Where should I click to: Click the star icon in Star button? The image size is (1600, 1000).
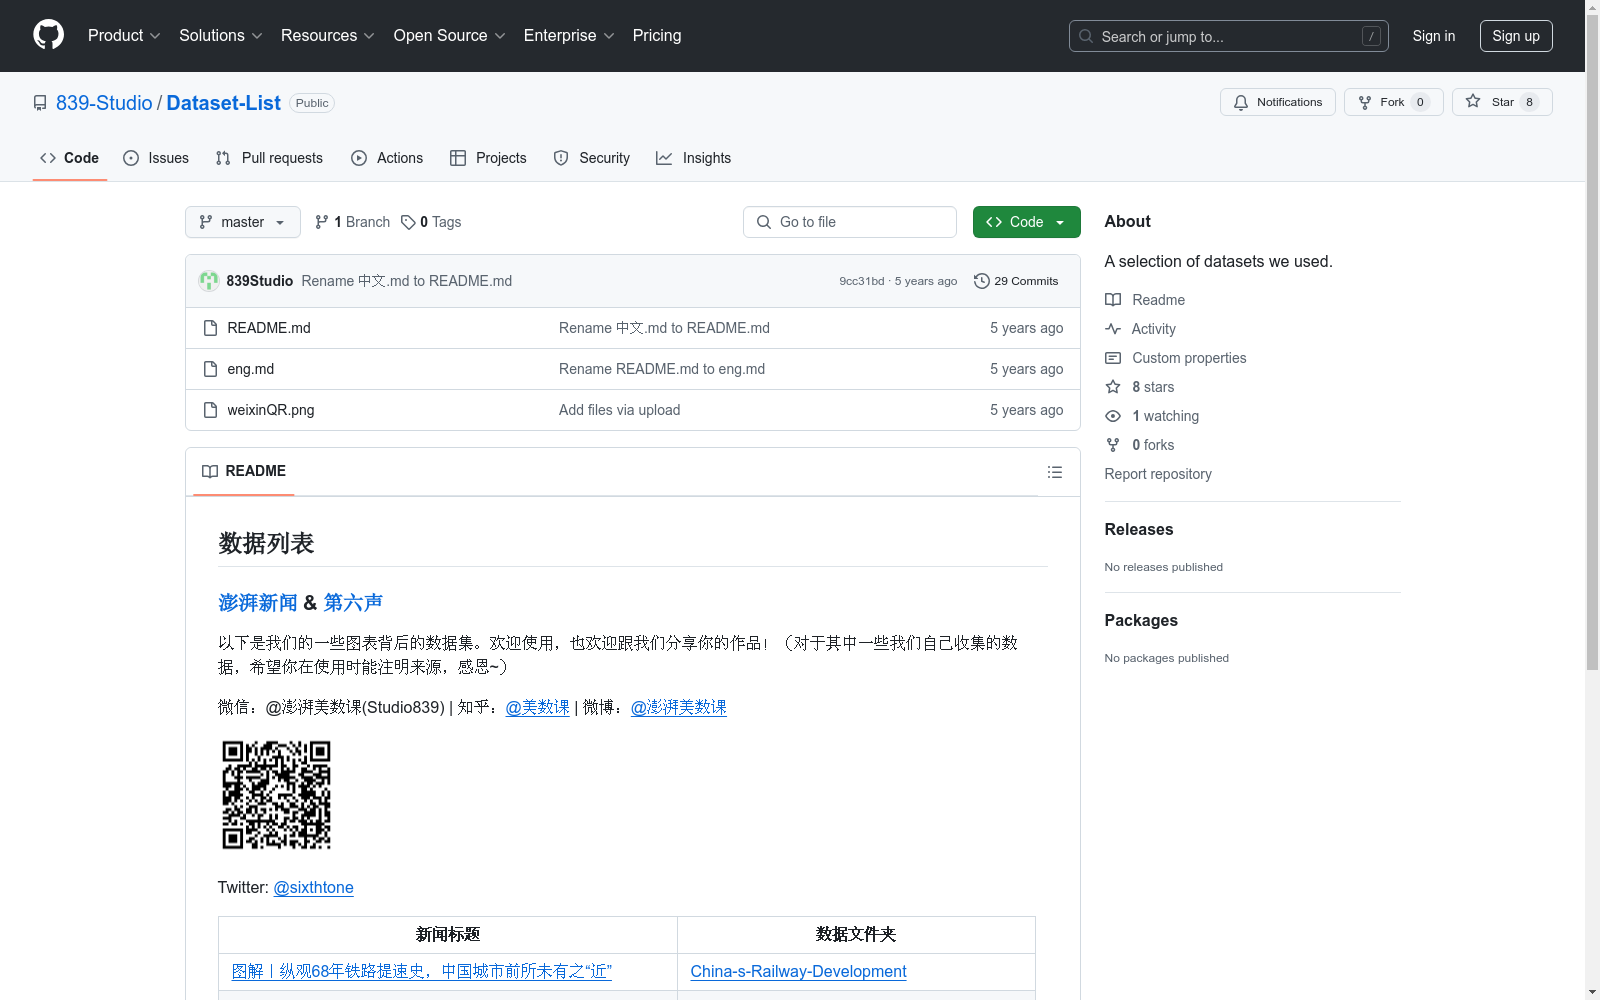point(1473,101)
